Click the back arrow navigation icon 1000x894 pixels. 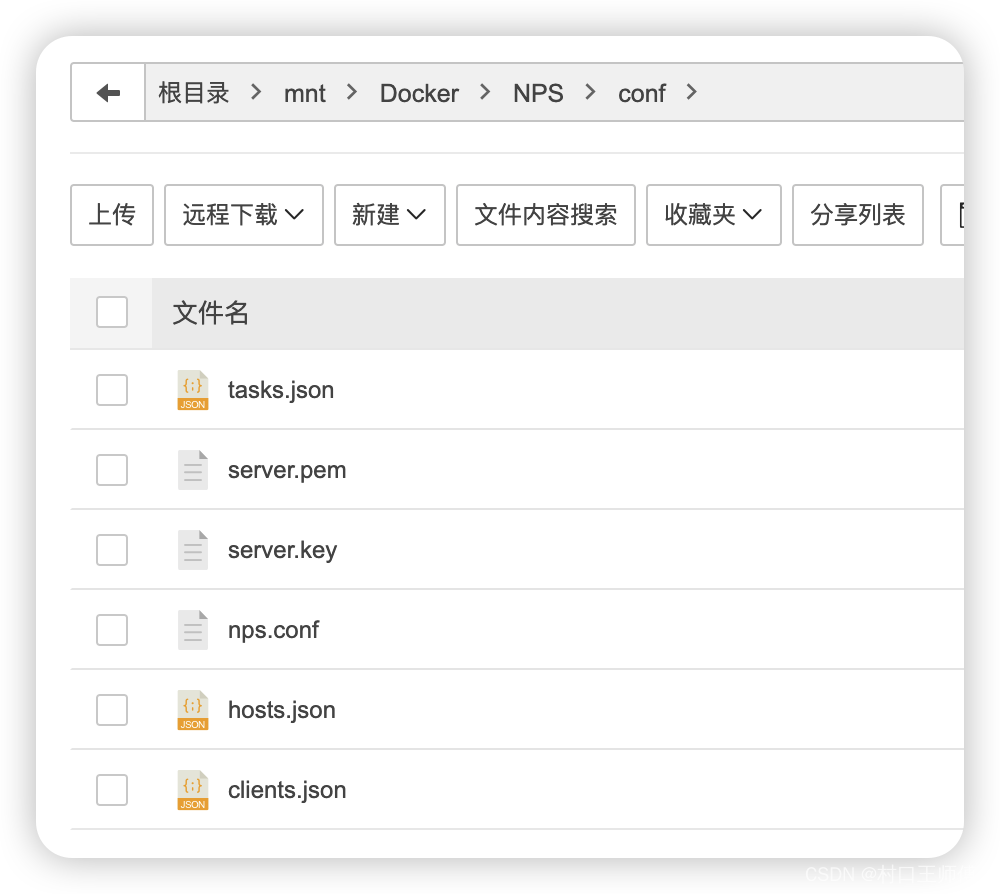(107, 92)
